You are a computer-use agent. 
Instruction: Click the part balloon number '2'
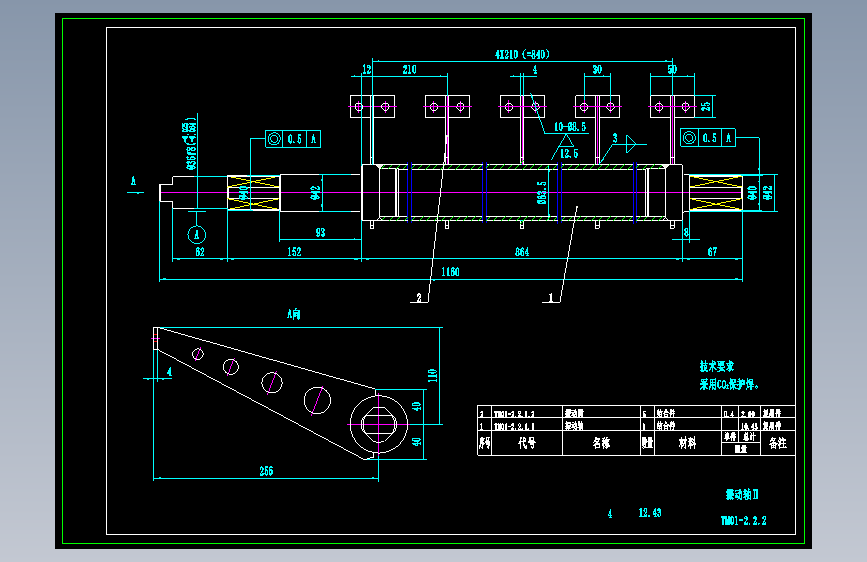[x=419, y=298]
